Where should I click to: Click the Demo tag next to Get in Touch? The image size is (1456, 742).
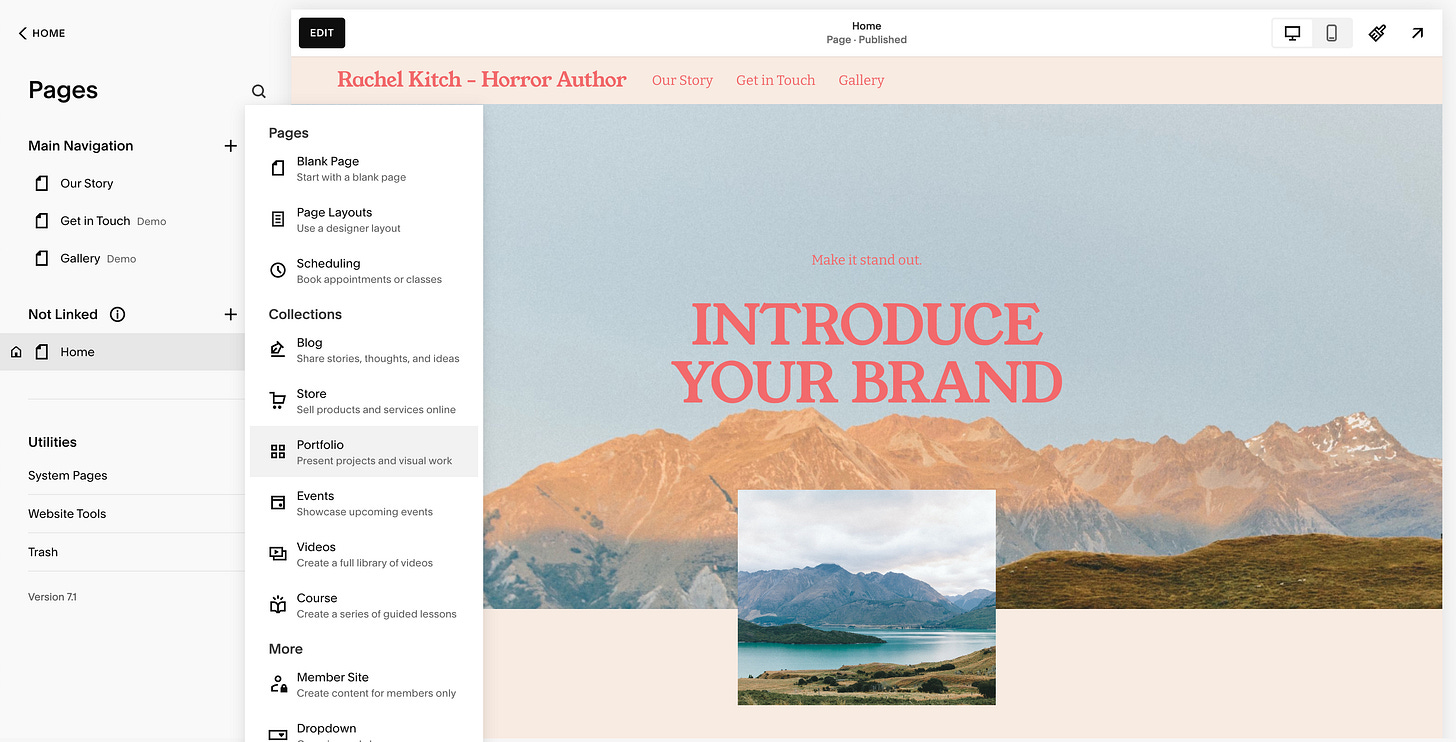click(152, 222)
